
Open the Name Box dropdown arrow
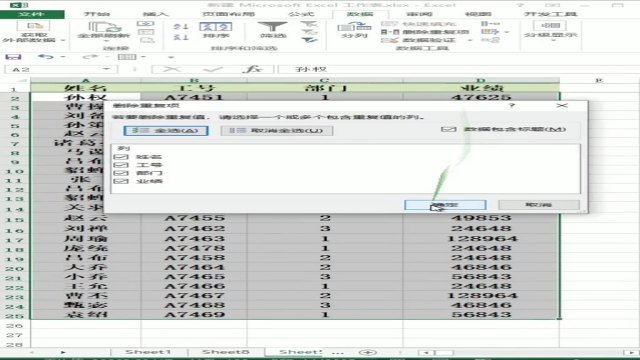tap(107, 69)
